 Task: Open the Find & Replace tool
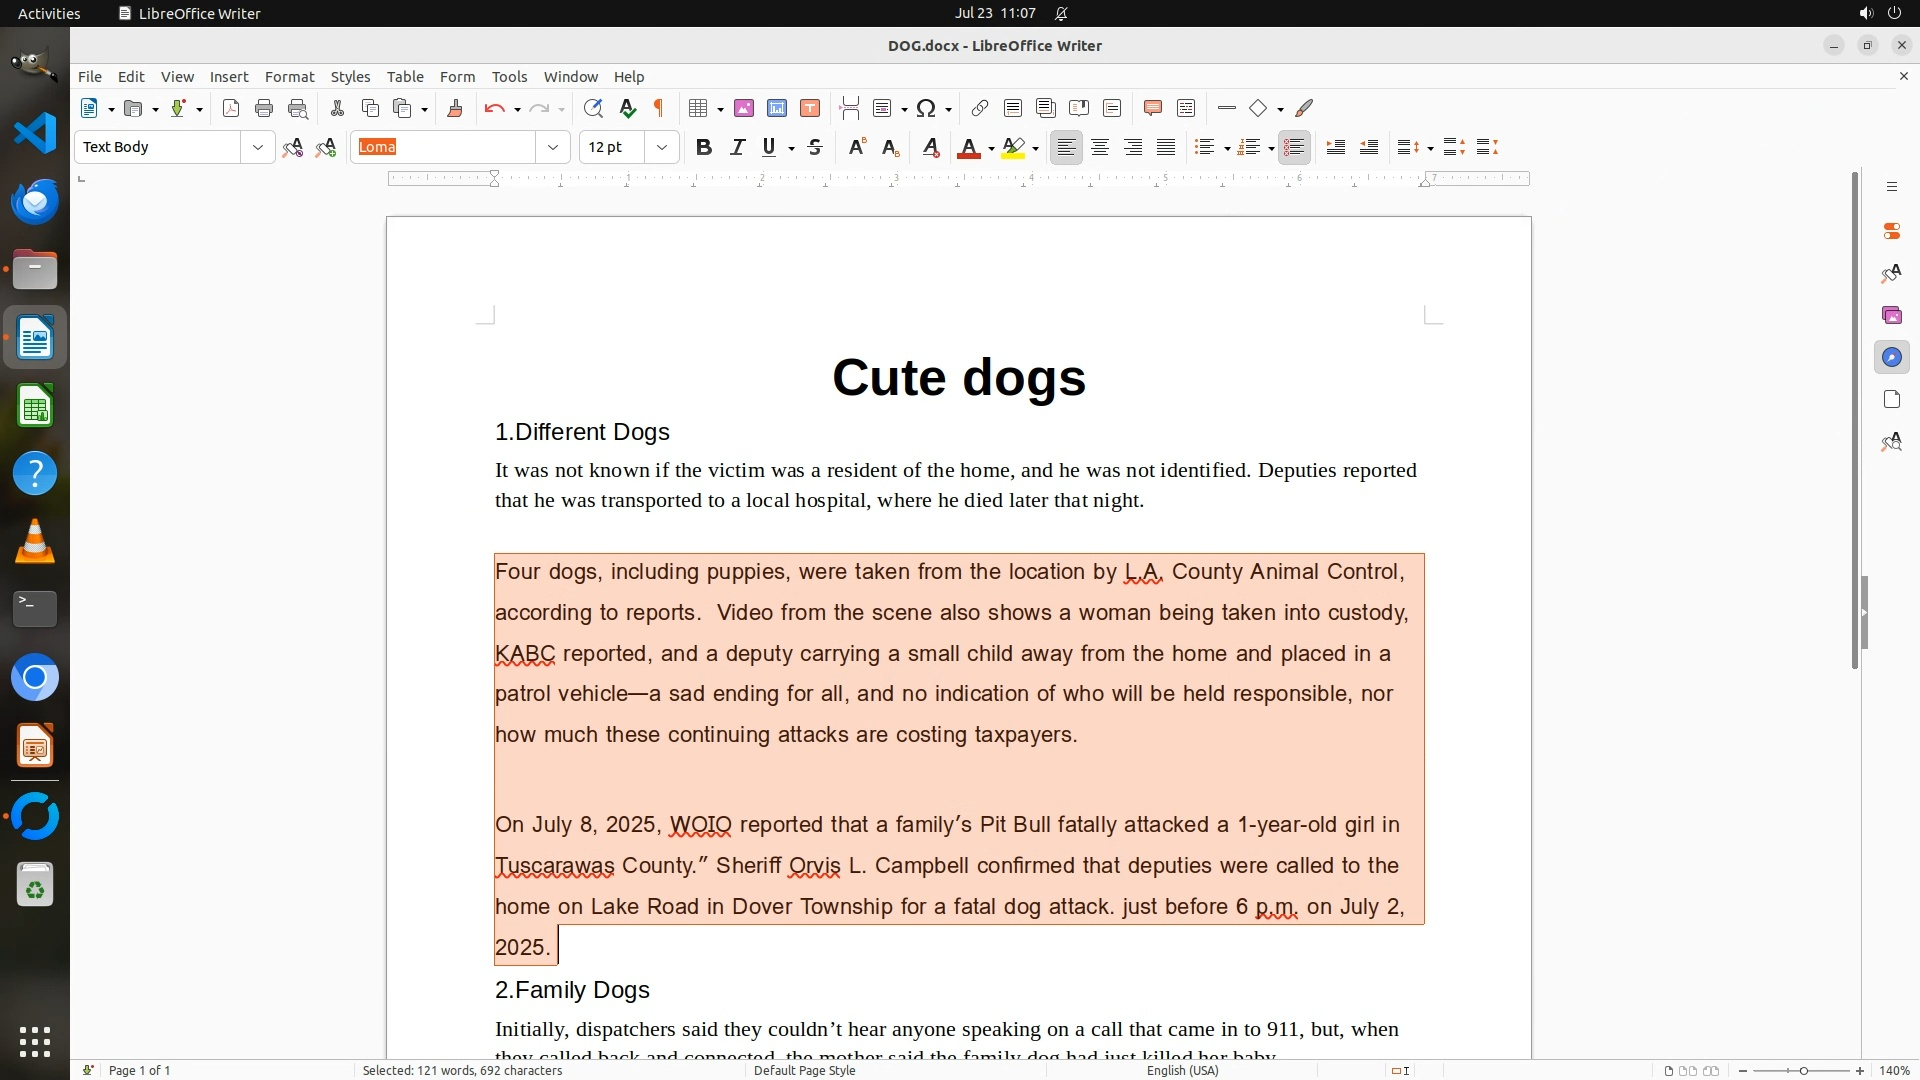(x=593, y=109)
